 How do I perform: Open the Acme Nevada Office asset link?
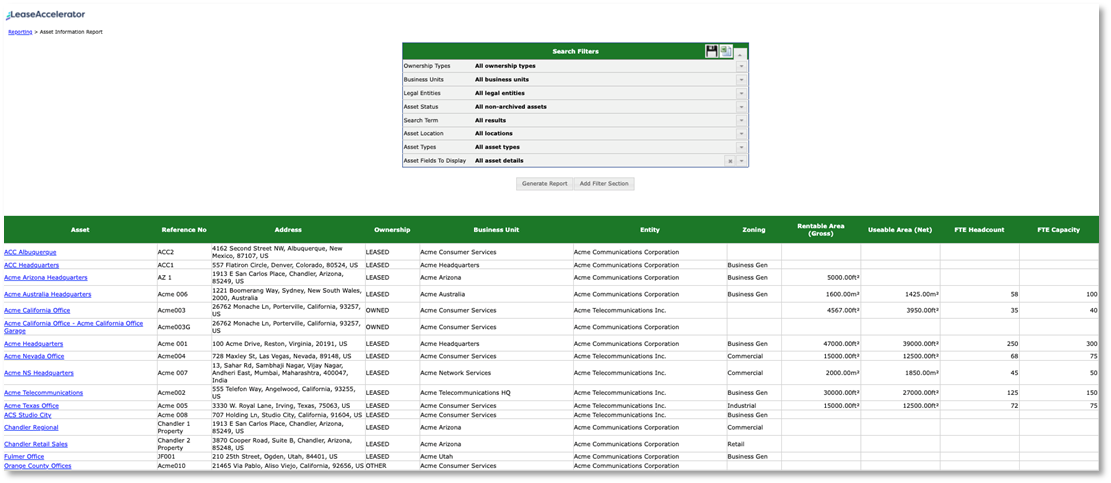34,356
